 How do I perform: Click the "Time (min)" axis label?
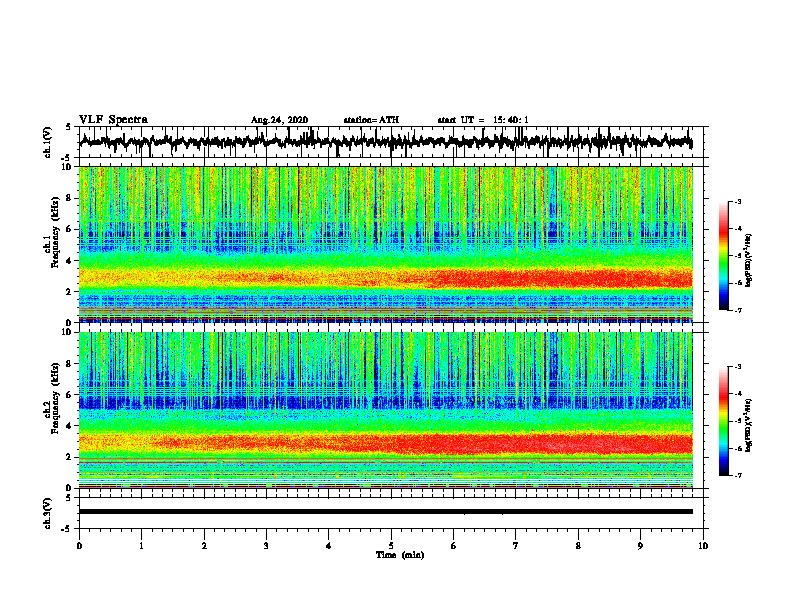(400, 555)
